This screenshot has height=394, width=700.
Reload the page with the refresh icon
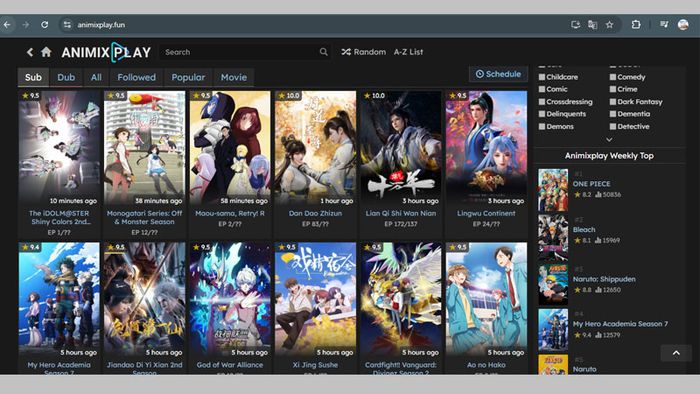coord(45,25)
